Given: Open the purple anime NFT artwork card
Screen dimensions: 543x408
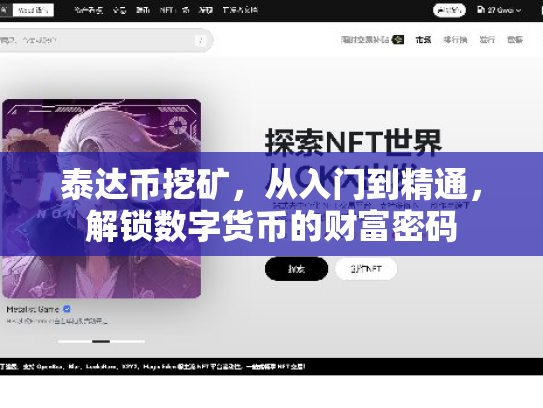Looking at the screenshot, I should point(101,198).
